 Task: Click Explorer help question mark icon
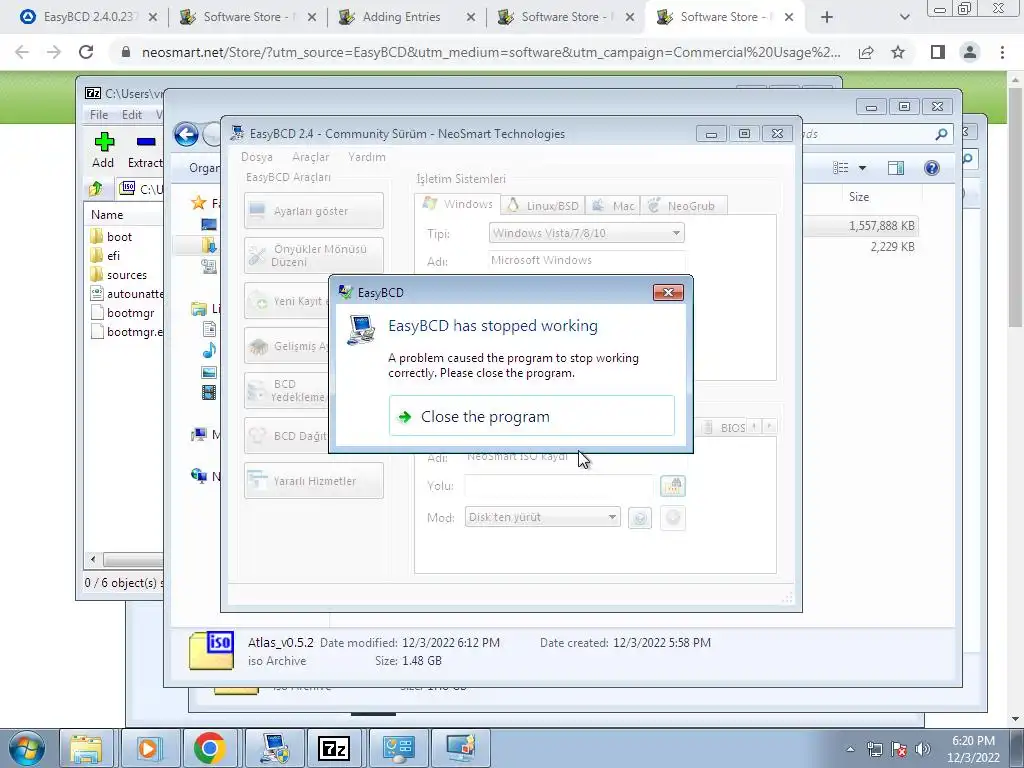point(932,168)
